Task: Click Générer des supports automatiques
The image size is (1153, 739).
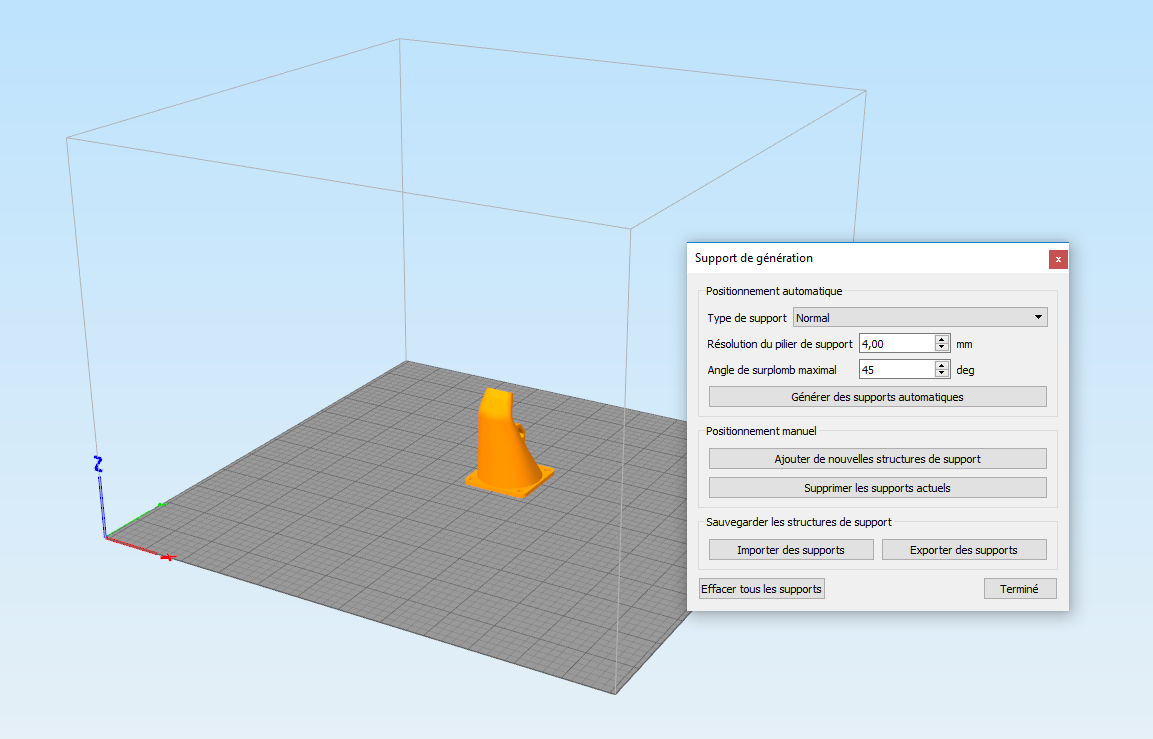Action: tap(877, 397)
